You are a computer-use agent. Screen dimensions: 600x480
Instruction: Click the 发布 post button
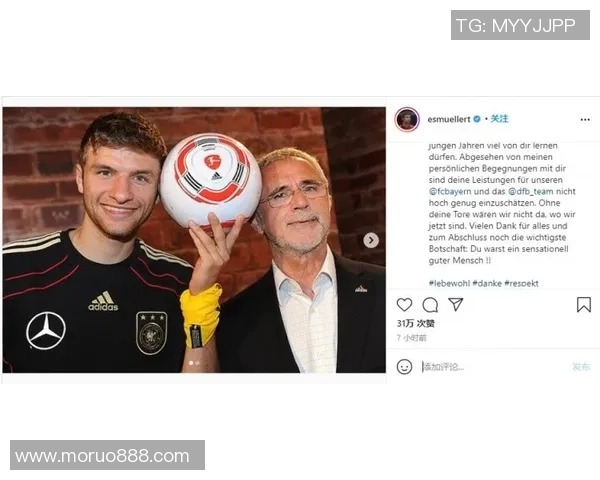[581, 367]
